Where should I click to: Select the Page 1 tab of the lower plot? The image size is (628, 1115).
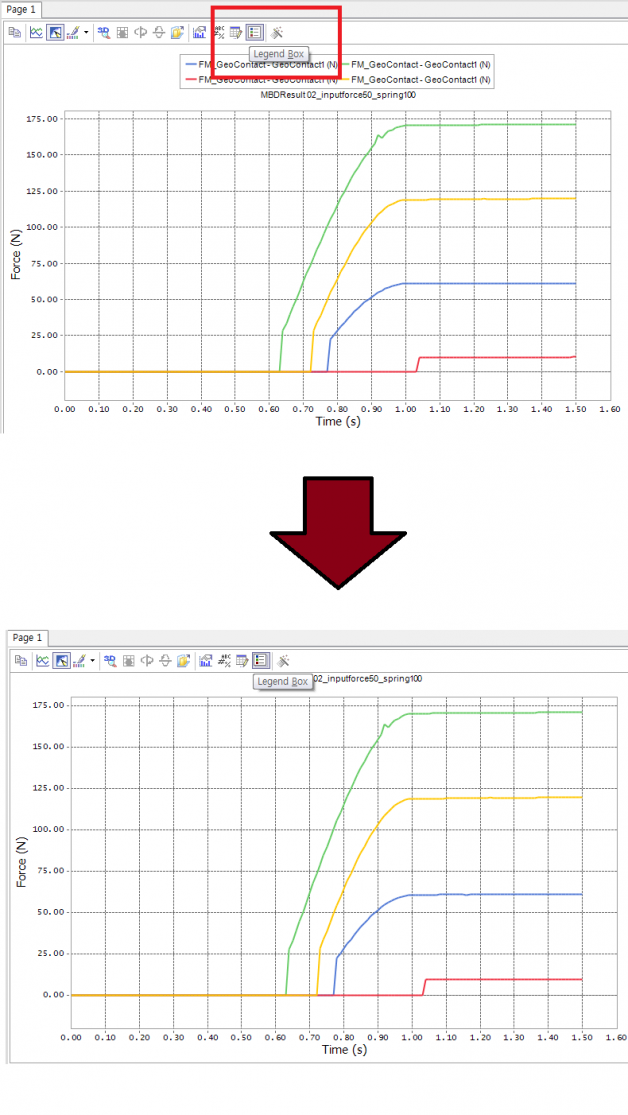tap(26, 637)
